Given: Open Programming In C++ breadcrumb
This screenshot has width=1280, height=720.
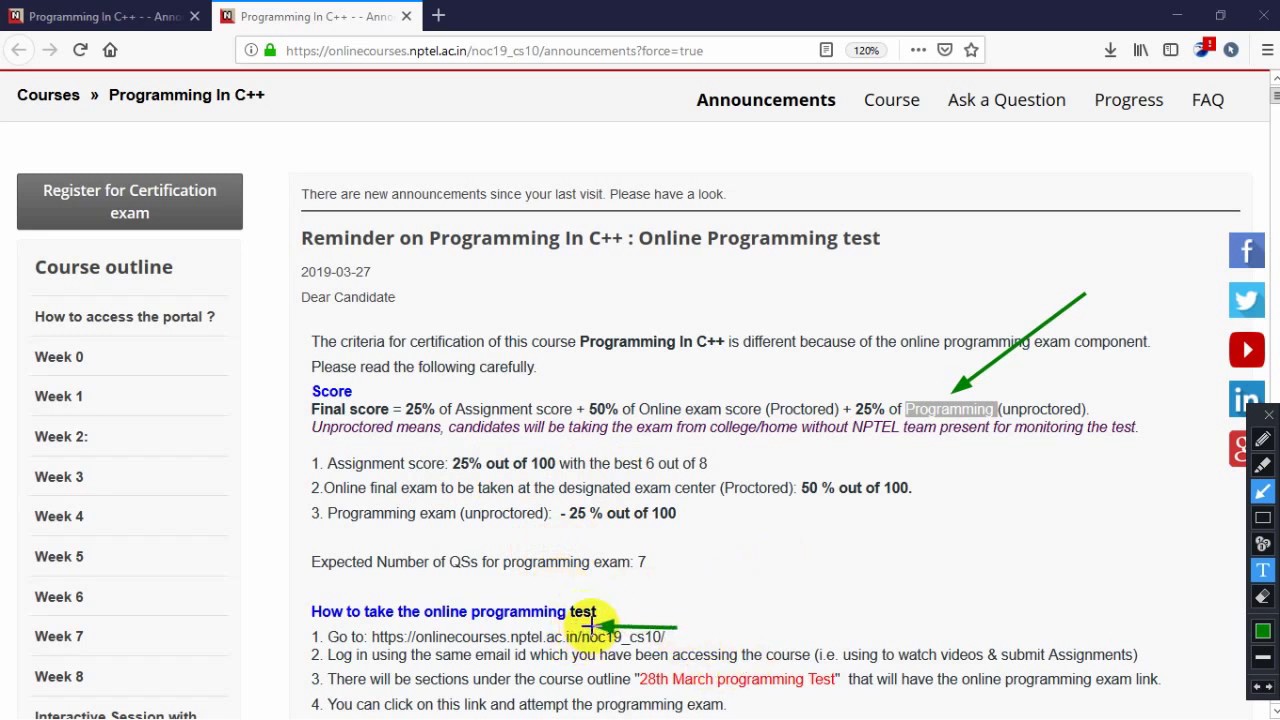Looking at the screenshot, I should pyautogui.click(x=187, y=95).
